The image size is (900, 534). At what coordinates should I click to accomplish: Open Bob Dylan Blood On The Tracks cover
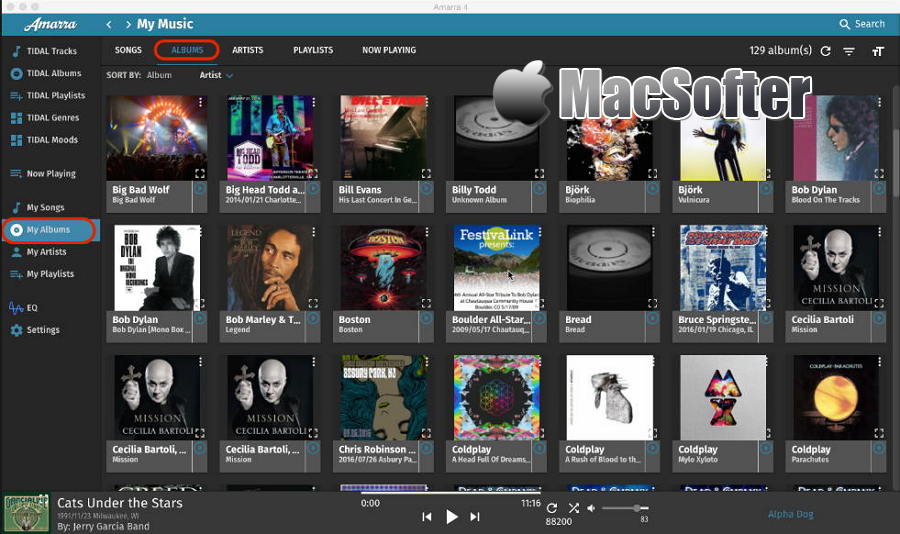(x=836, y=138)
